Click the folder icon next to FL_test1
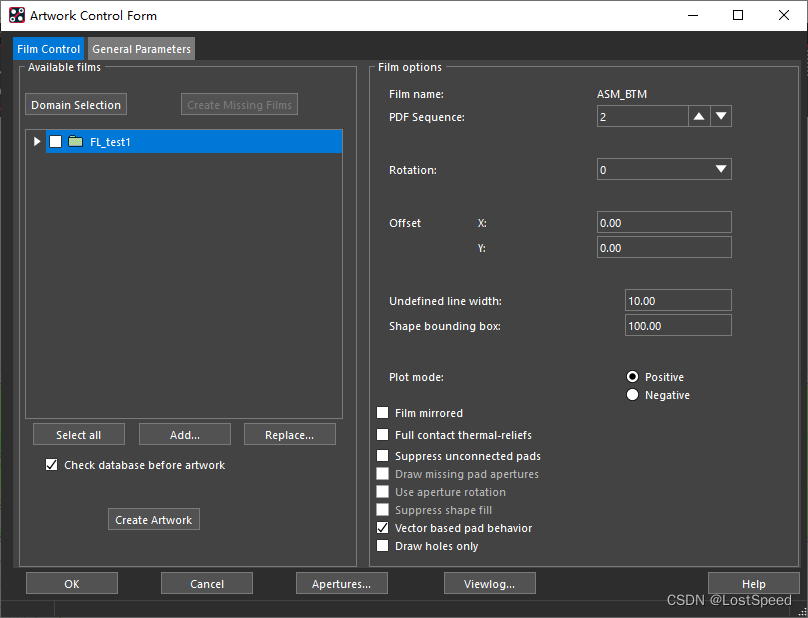This screenshot has height=618, width=808. [x=75, y=142]
